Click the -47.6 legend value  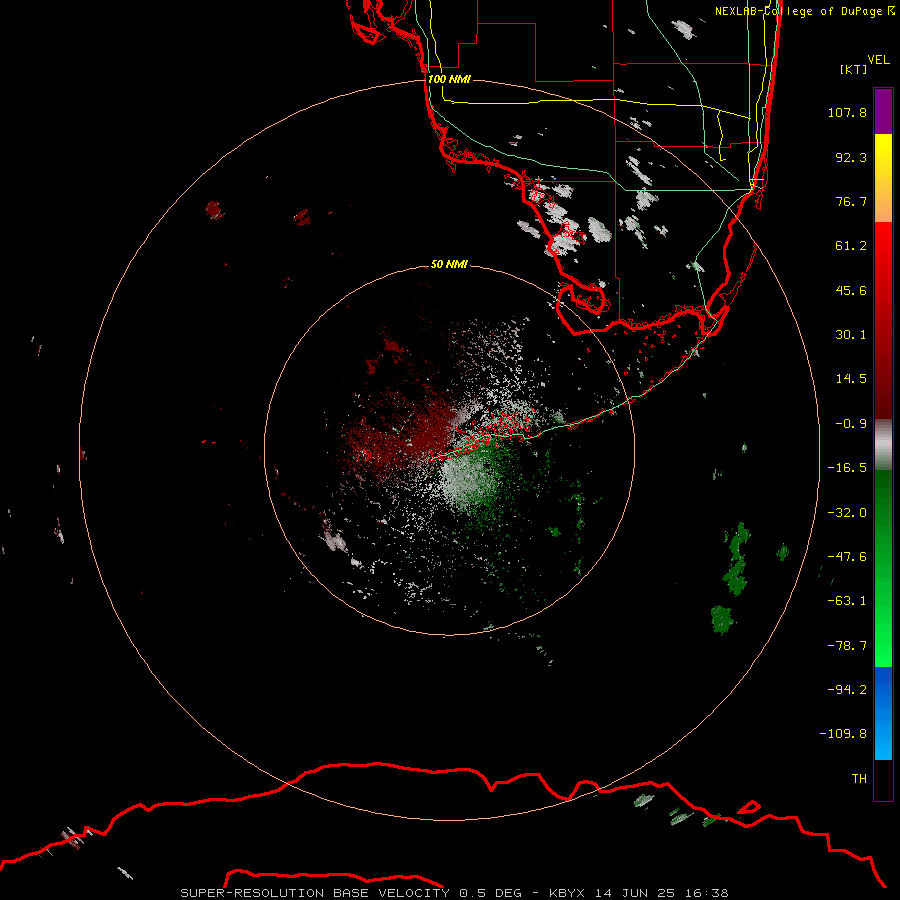(x=847, y=557)
